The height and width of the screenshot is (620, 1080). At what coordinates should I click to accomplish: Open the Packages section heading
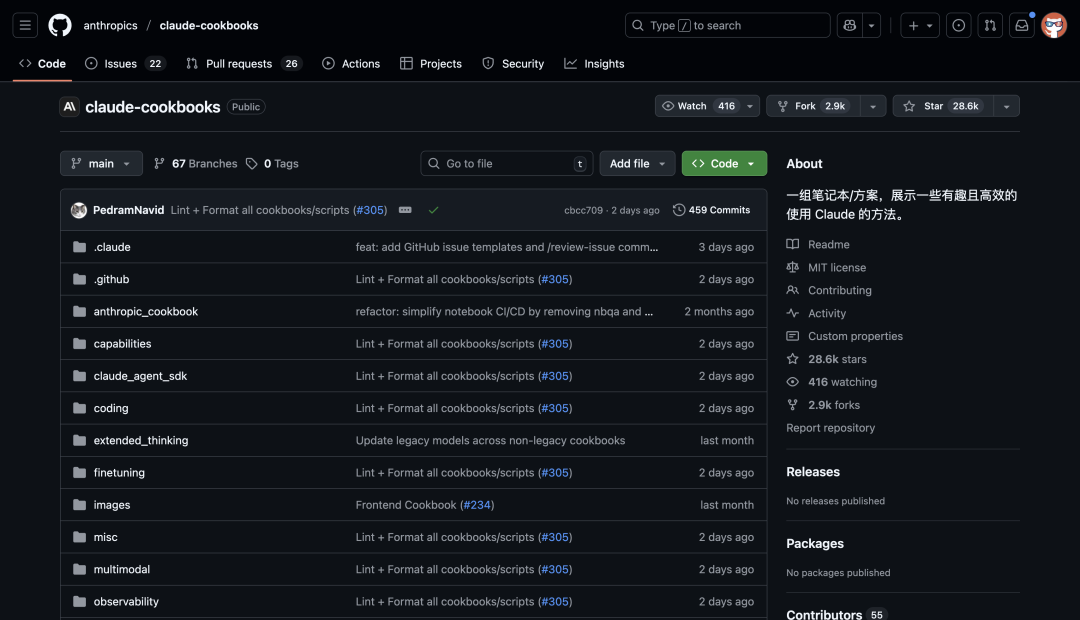(815, 544)
